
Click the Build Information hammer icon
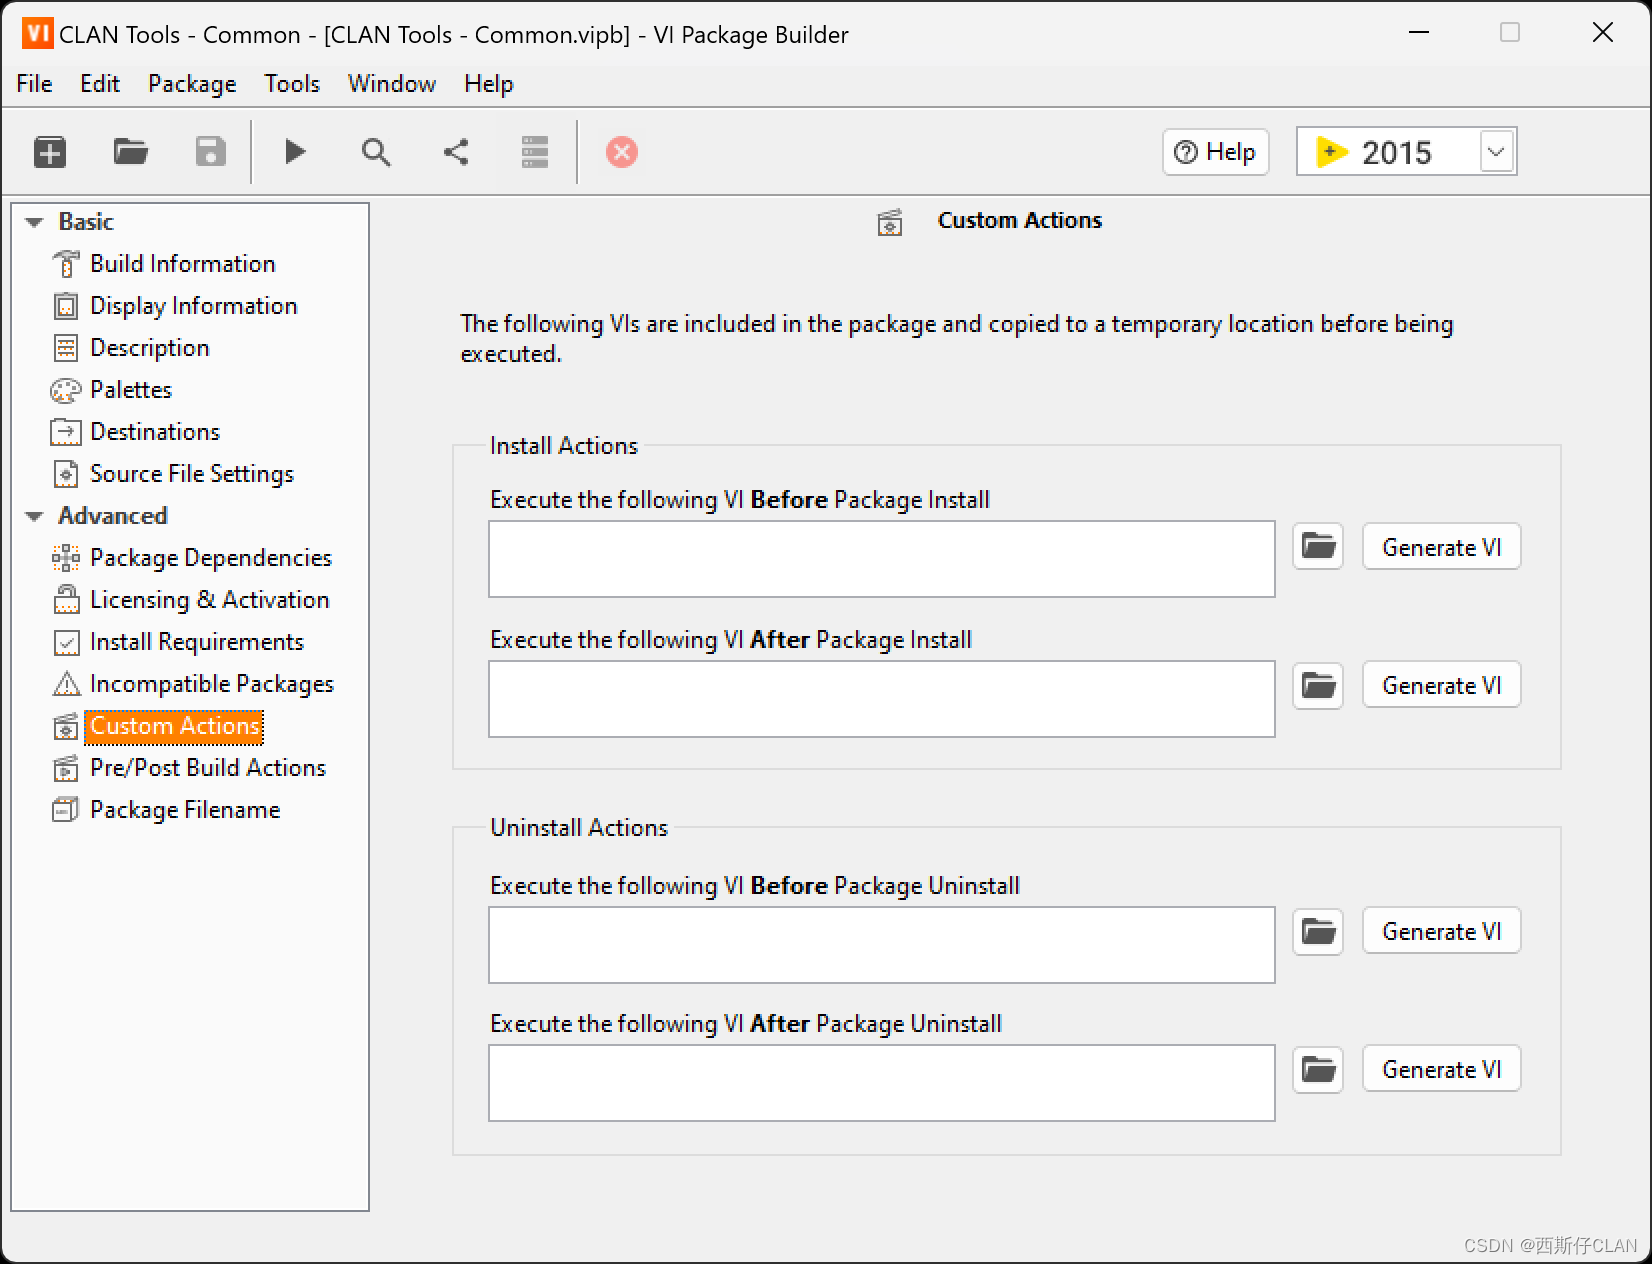click(x=66, y=264)
